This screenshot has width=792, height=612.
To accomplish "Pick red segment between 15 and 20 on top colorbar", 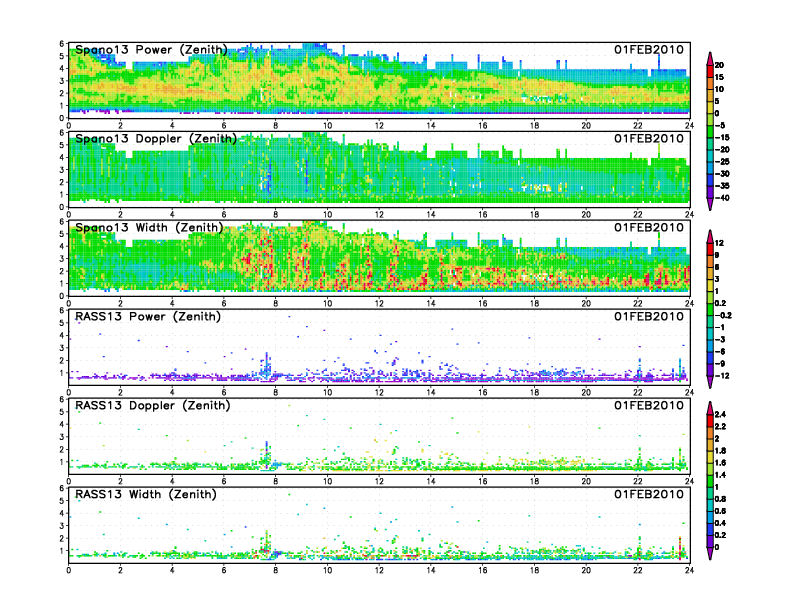I will (x=710, y=71).
